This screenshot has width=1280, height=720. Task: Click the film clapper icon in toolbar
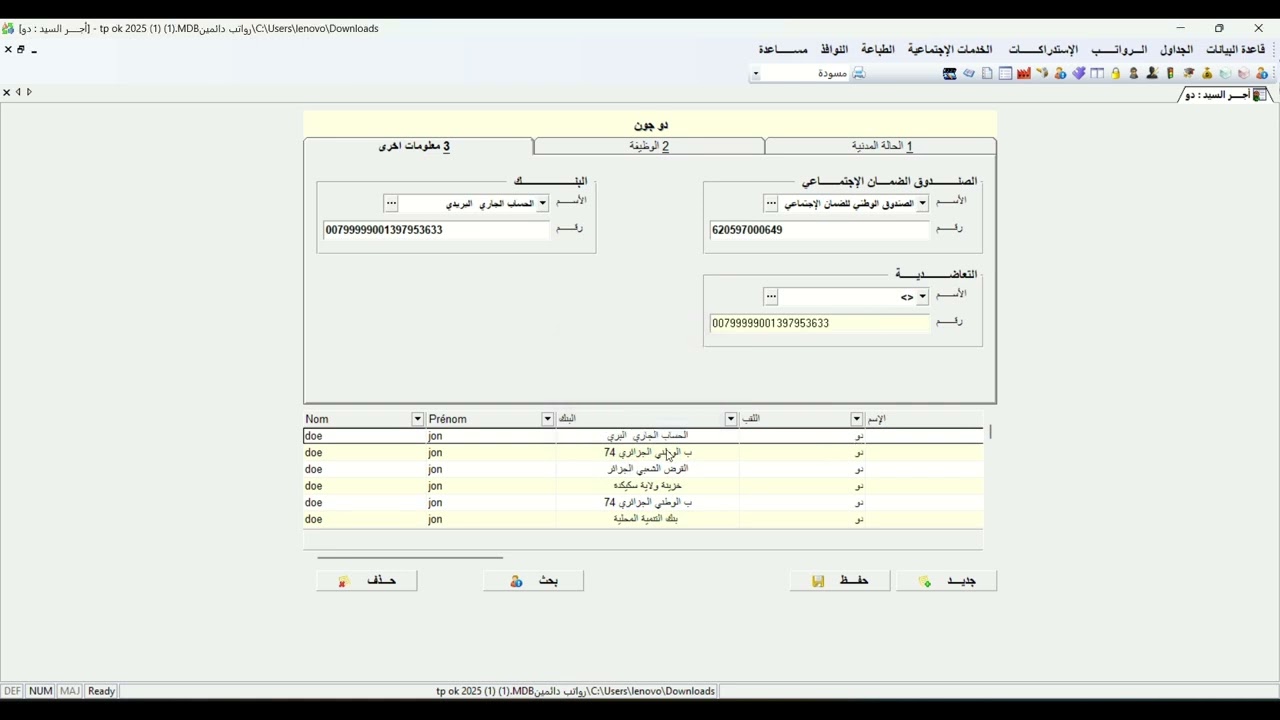pyautogui.click(x=950, y=73)
